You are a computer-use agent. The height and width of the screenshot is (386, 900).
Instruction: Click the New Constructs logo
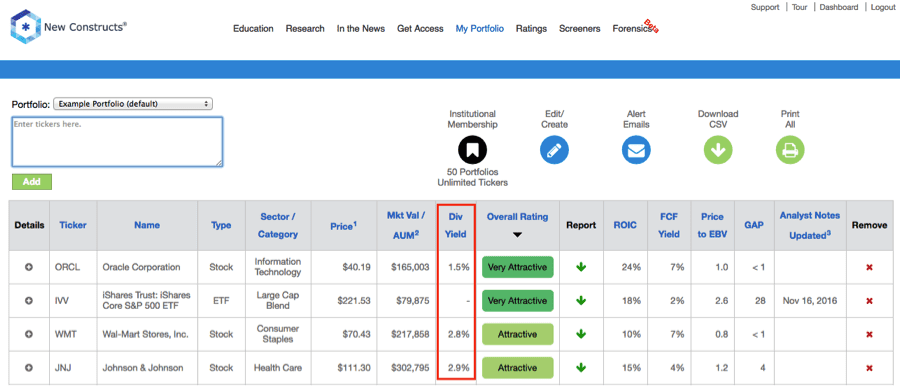click(68, 26)
